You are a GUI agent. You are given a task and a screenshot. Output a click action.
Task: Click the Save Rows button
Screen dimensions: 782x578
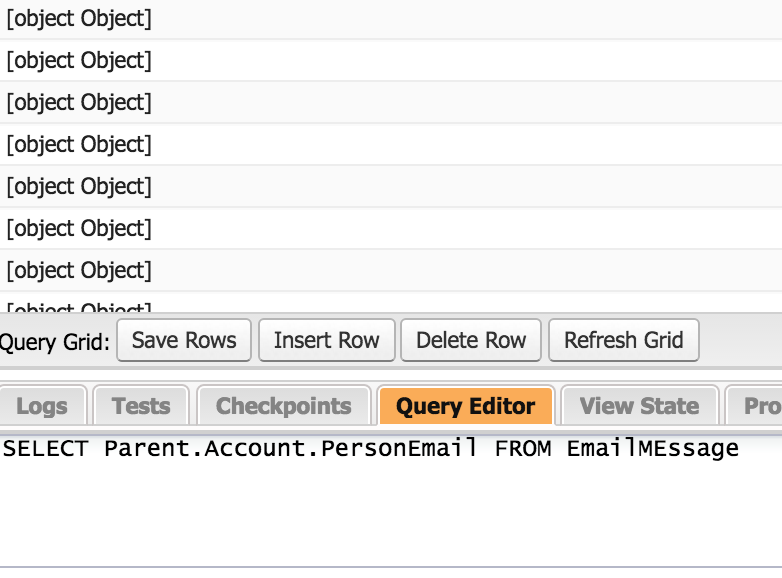pyautogui.click(x=184, y=340)
